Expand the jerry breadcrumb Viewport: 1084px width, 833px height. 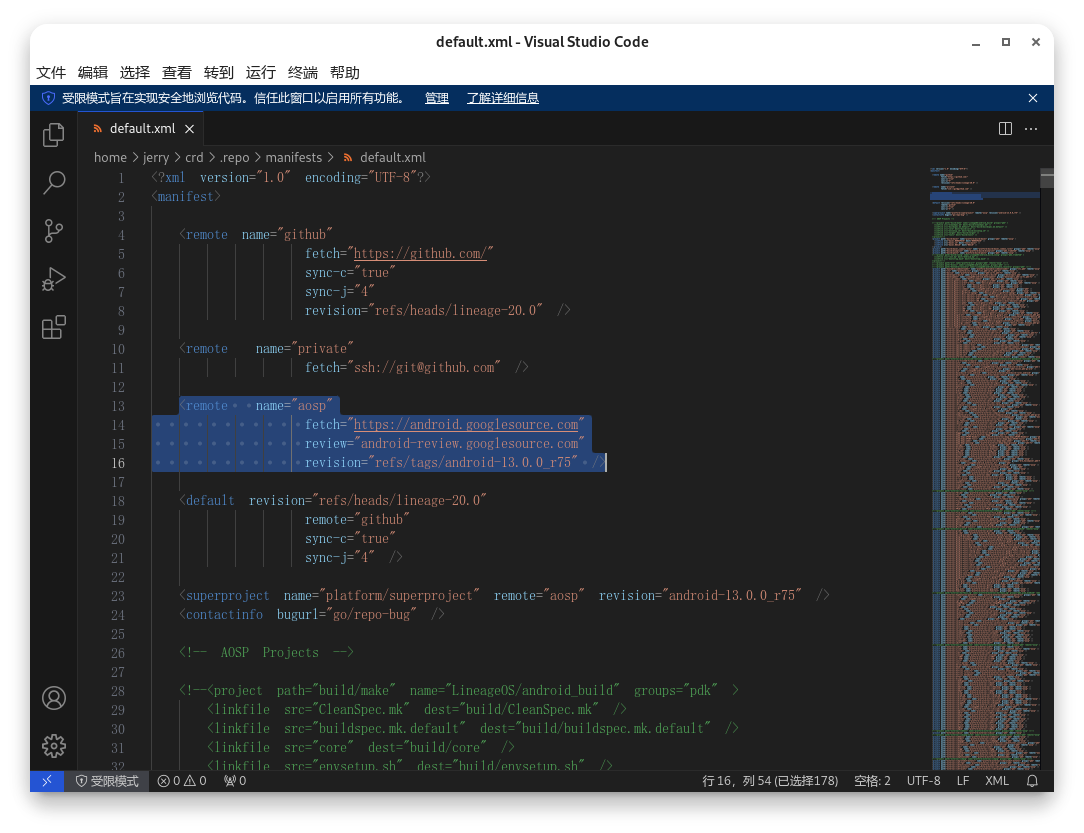tap(156, 158)
